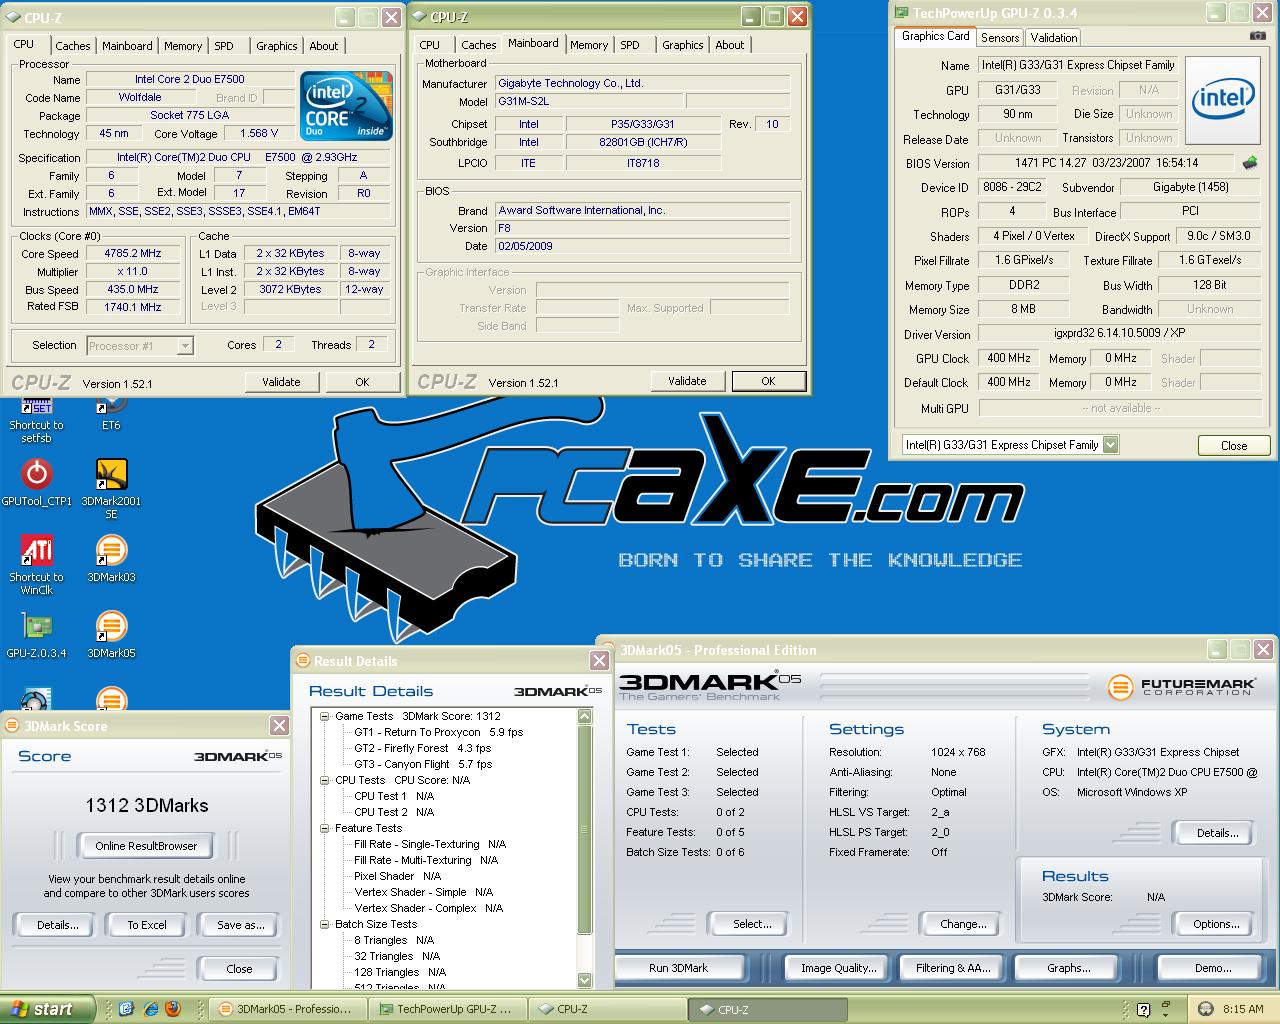The width and height of the screenshot is (1280, 1024).
Task: Click Validate in right CPU-Z Mainboard window
Action: pyautogui.click(x=687, y=381)
